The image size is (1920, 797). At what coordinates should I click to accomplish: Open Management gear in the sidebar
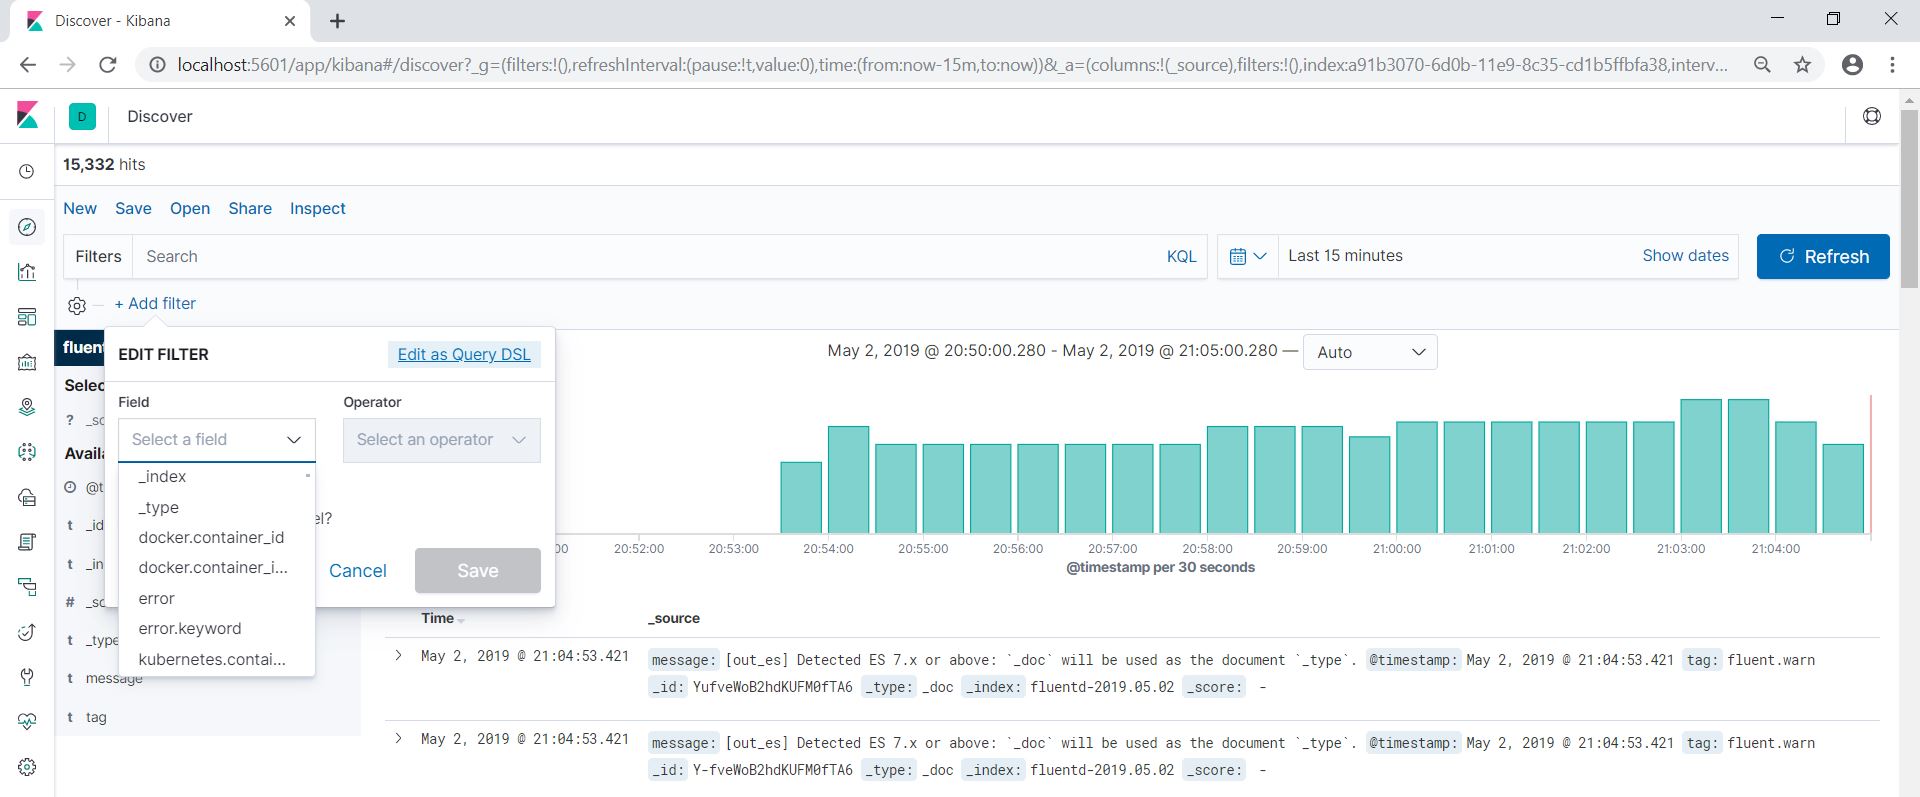(x=27, y=767)
